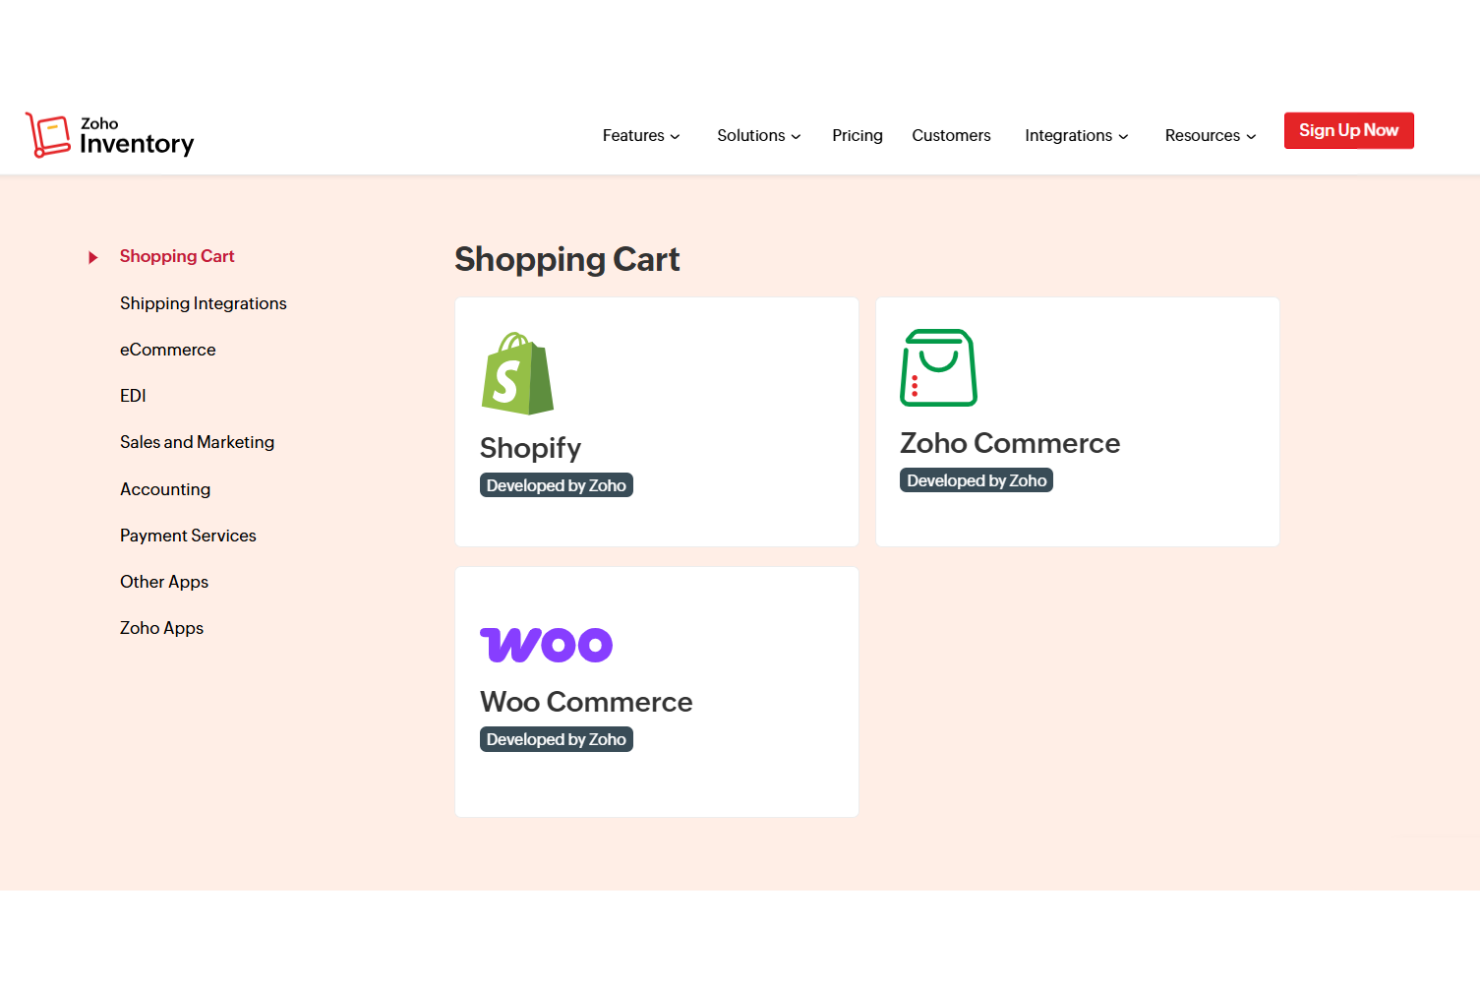Open the Customers menu item
Image resolution: width=1480 pixels, height=987 pixels.
click(951, 135)
